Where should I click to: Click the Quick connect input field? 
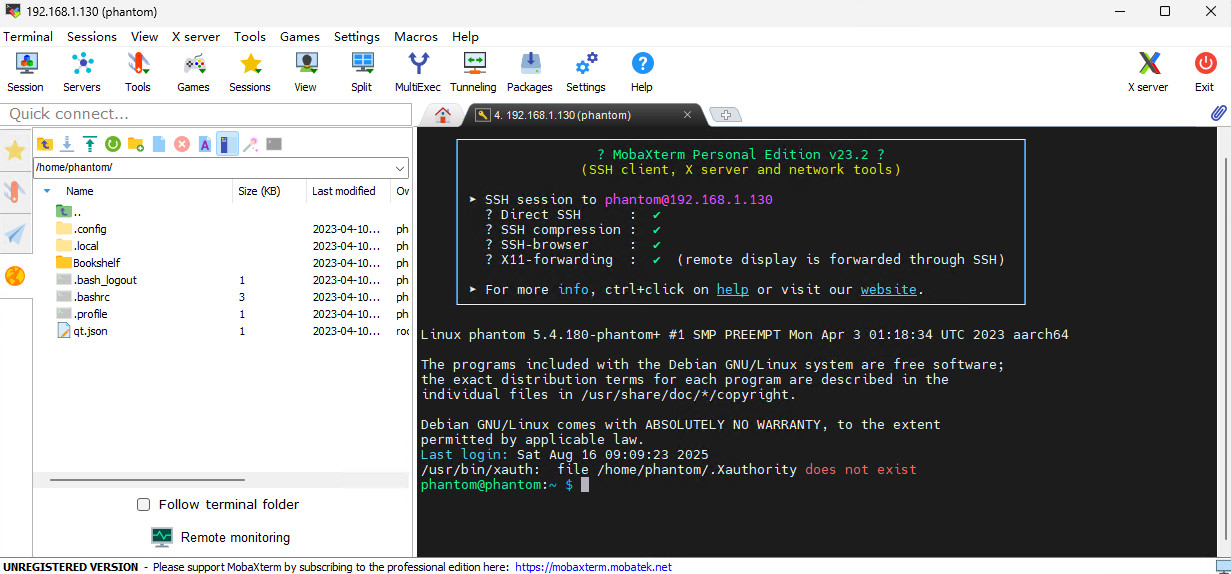205,114
